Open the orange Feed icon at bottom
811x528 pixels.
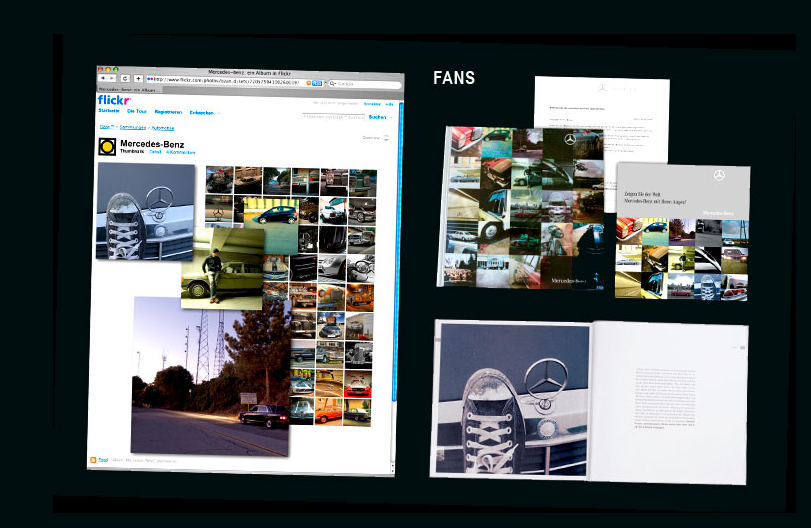coord(93,460)
